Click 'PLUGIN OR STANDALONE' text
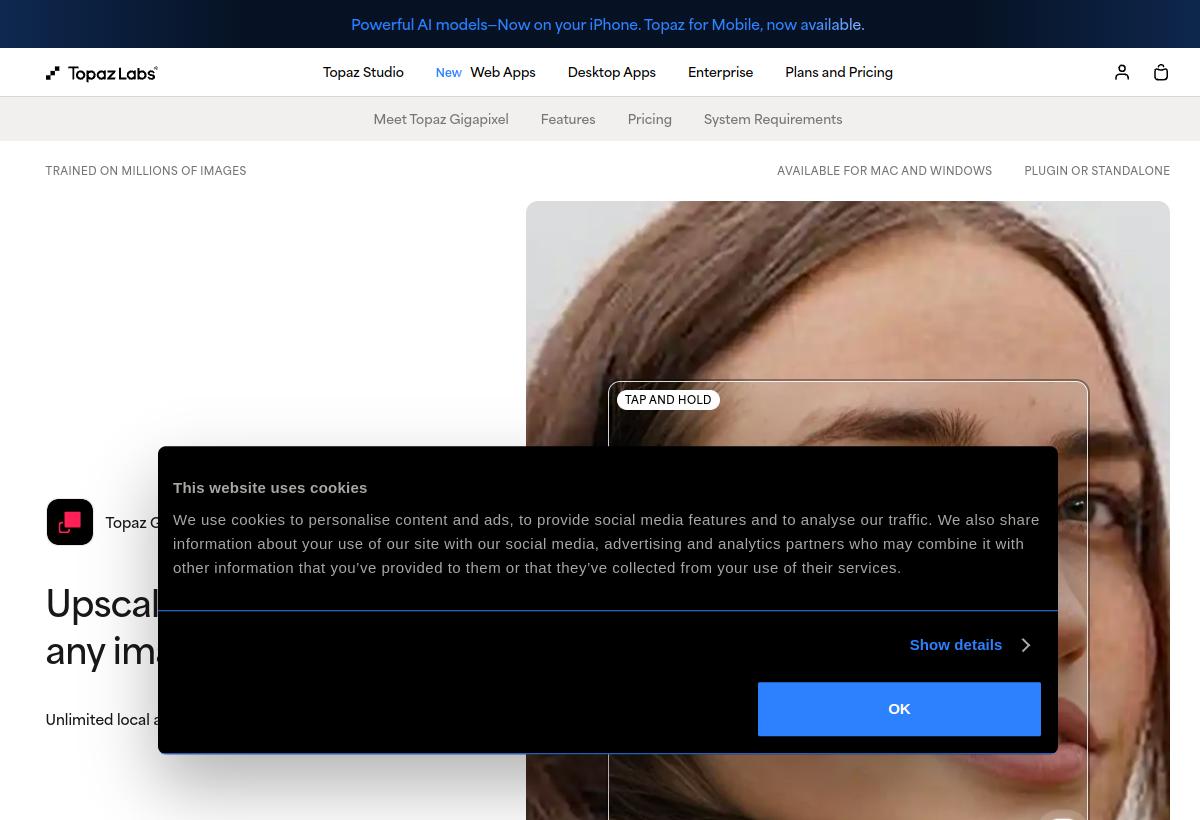The height and width of the screenshot is (820, 1200). pos(1097,171)
